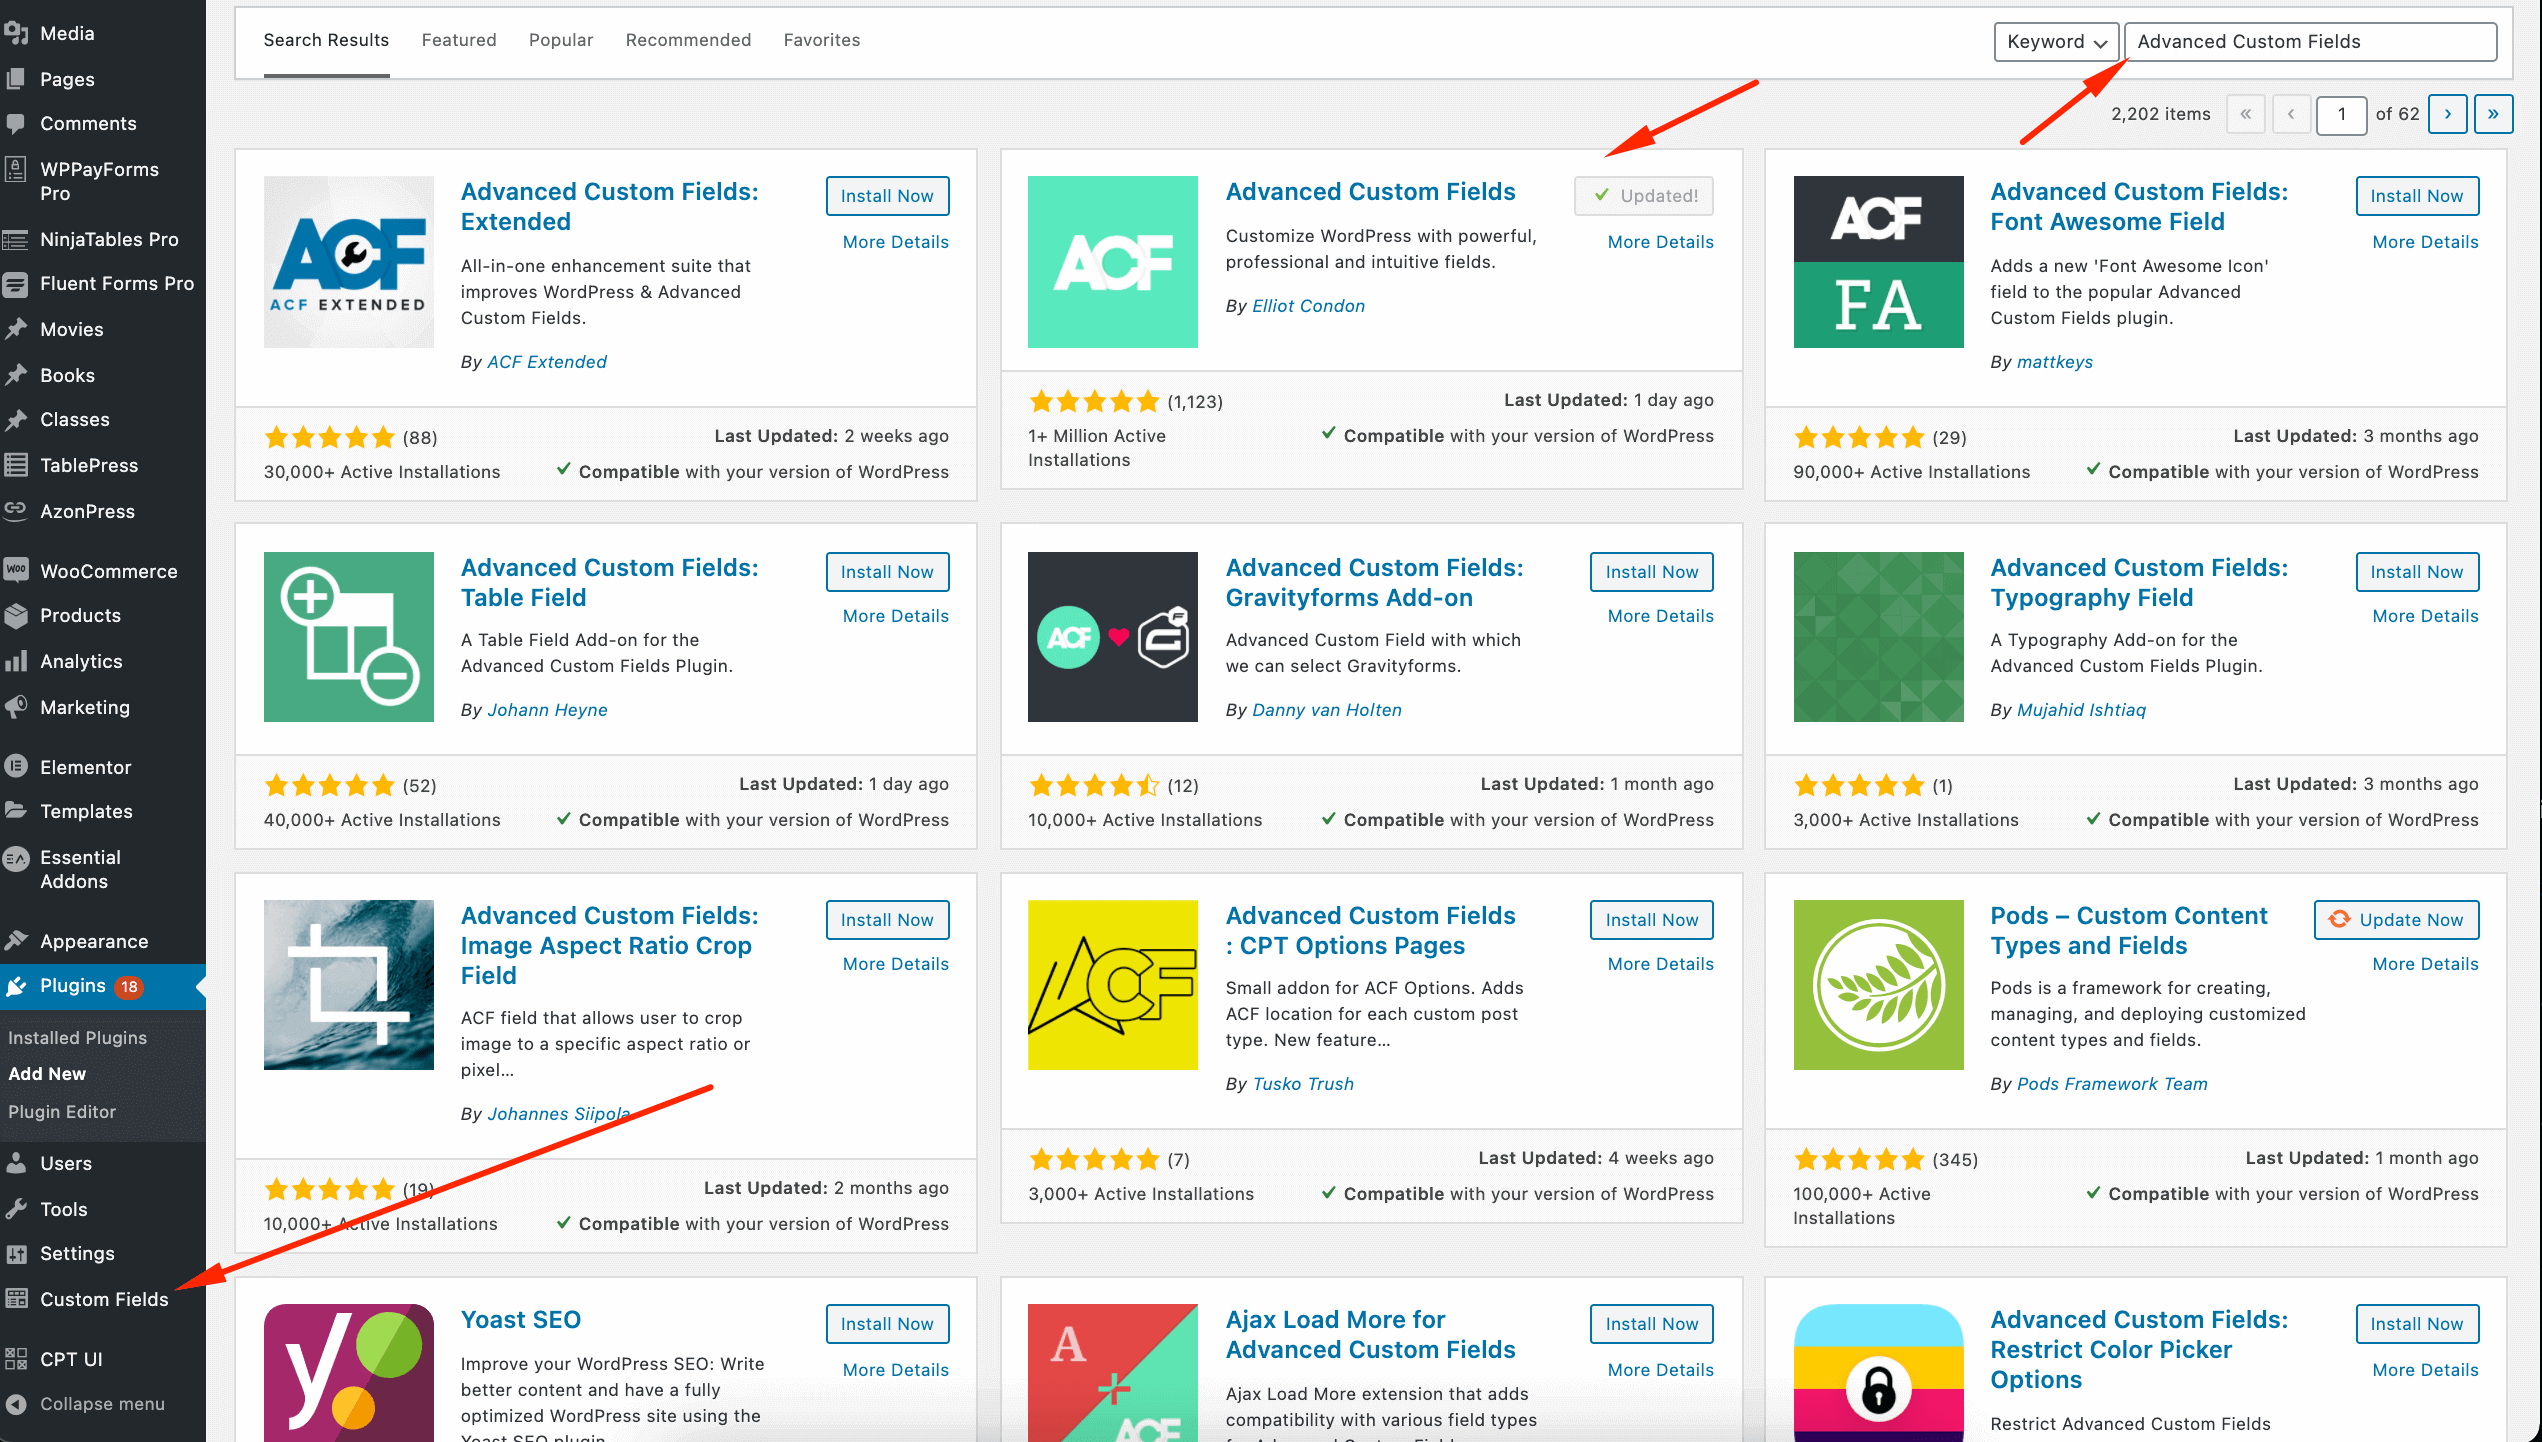Click the Elementor sidebar icon
2542x1442 pixels.
[x=16, y=767]
